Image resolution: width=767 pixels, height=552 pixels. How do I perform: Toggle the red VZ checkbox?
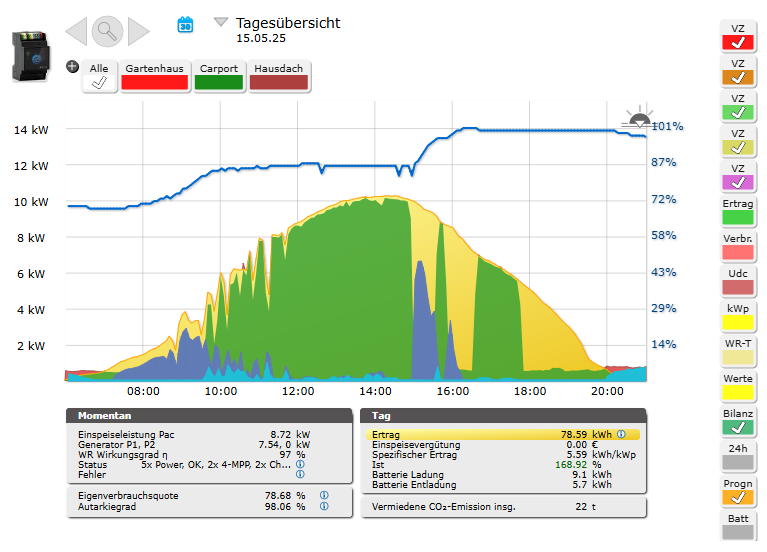pos(738,42)
